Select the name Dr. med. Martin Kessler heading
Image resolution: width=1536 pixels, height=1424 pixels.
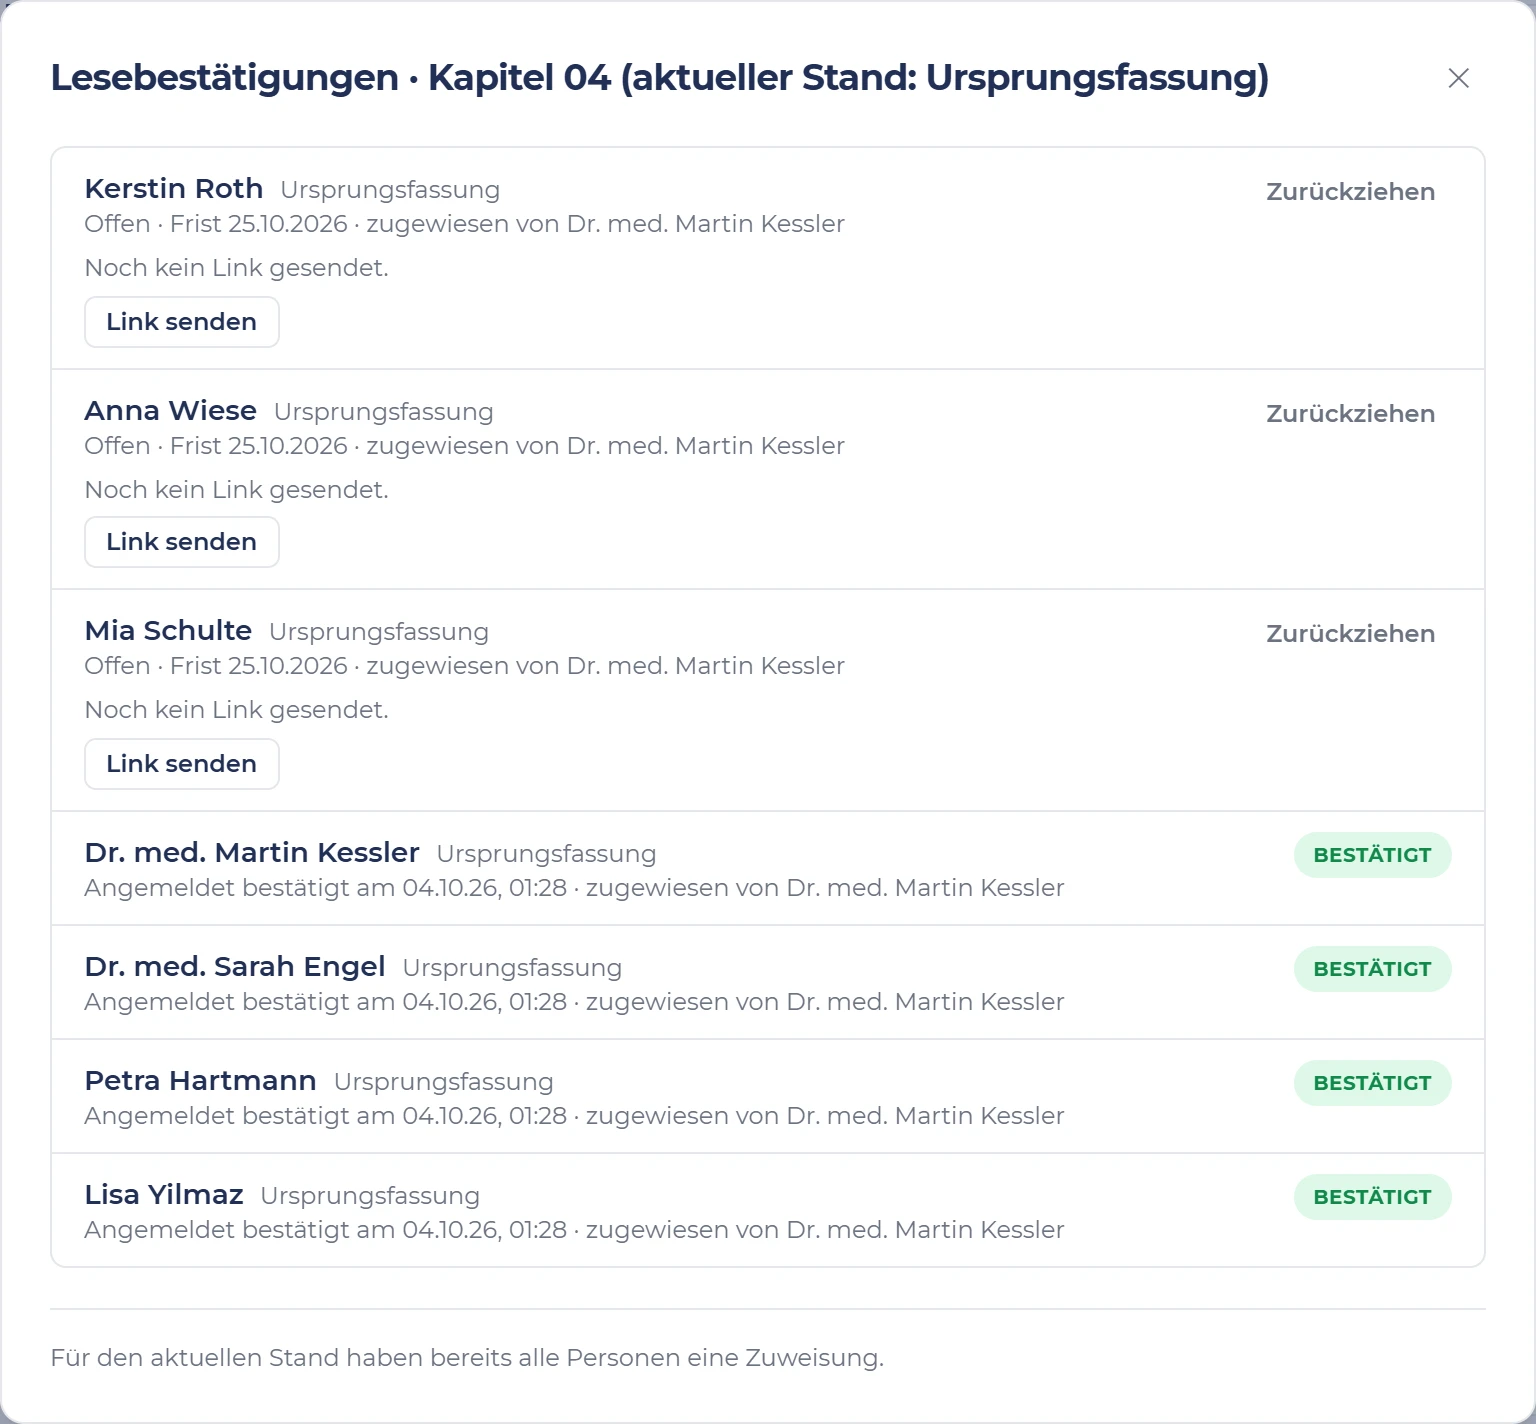[x=252, y=853]
